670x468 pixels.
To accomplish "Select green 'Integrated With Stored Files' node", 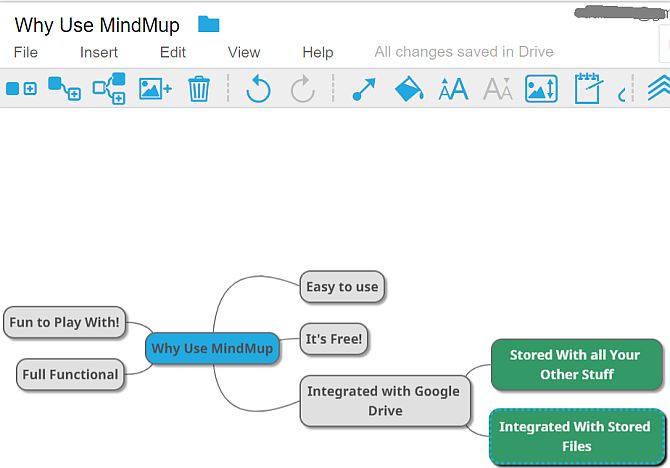I will tap(577, 436).
